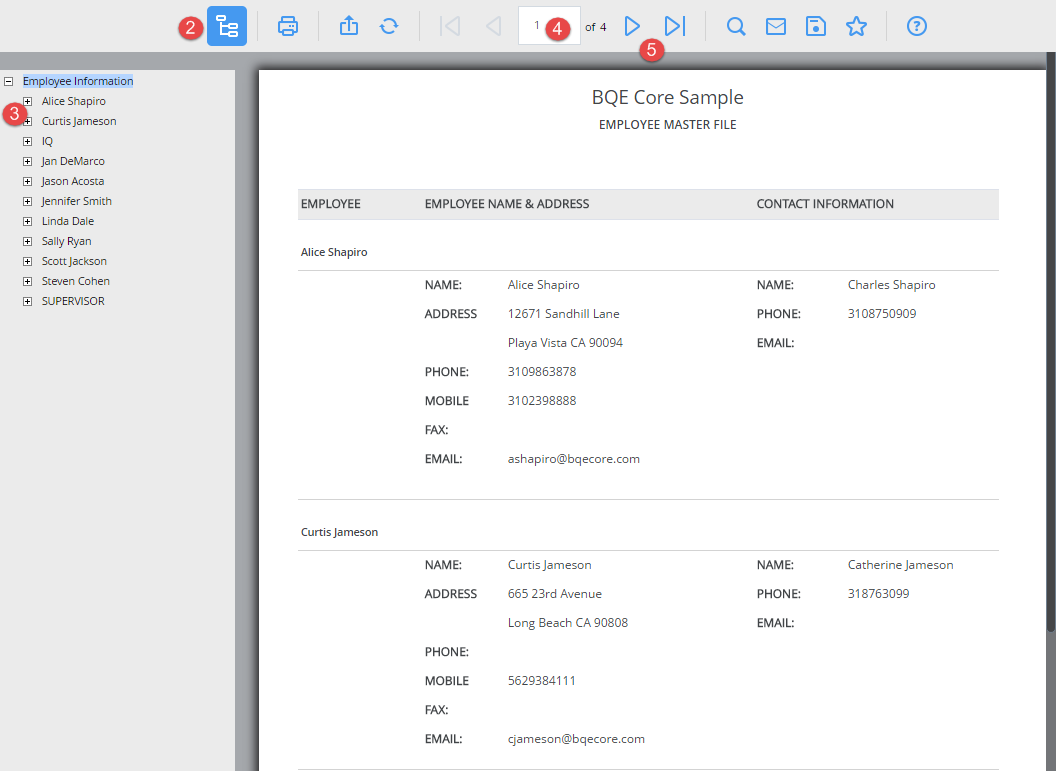Click the email ashapiro@bqecore.com

[x=574, y=459]
